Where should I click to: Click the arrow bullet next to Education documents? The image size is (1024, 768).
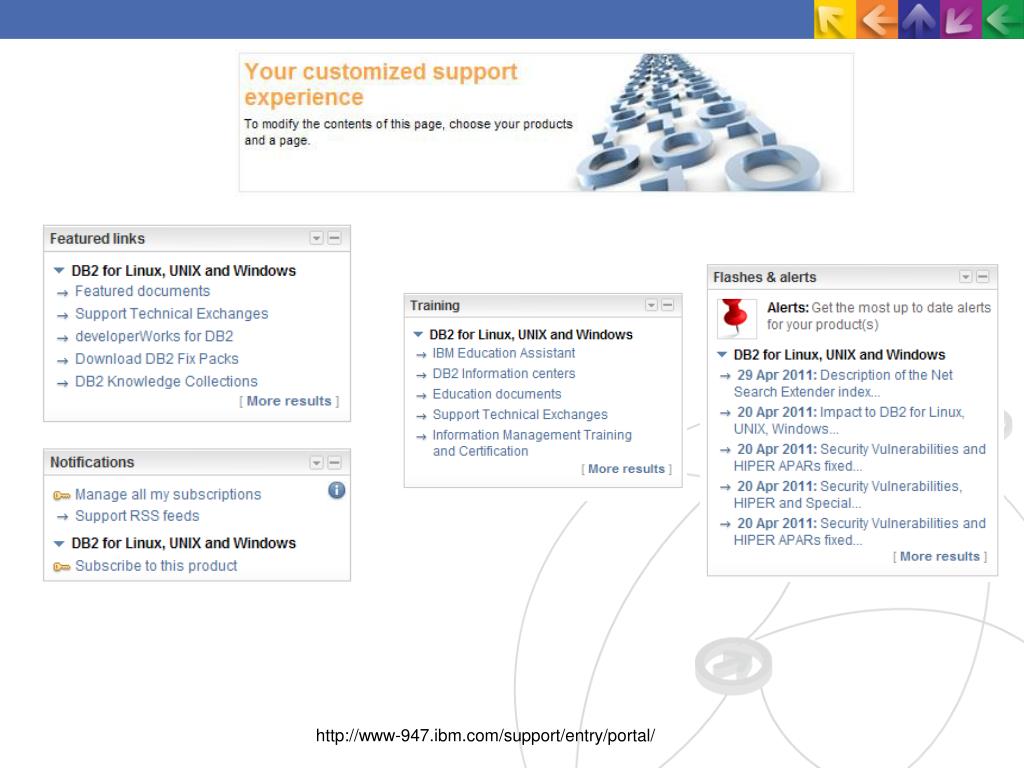[421, 396]
